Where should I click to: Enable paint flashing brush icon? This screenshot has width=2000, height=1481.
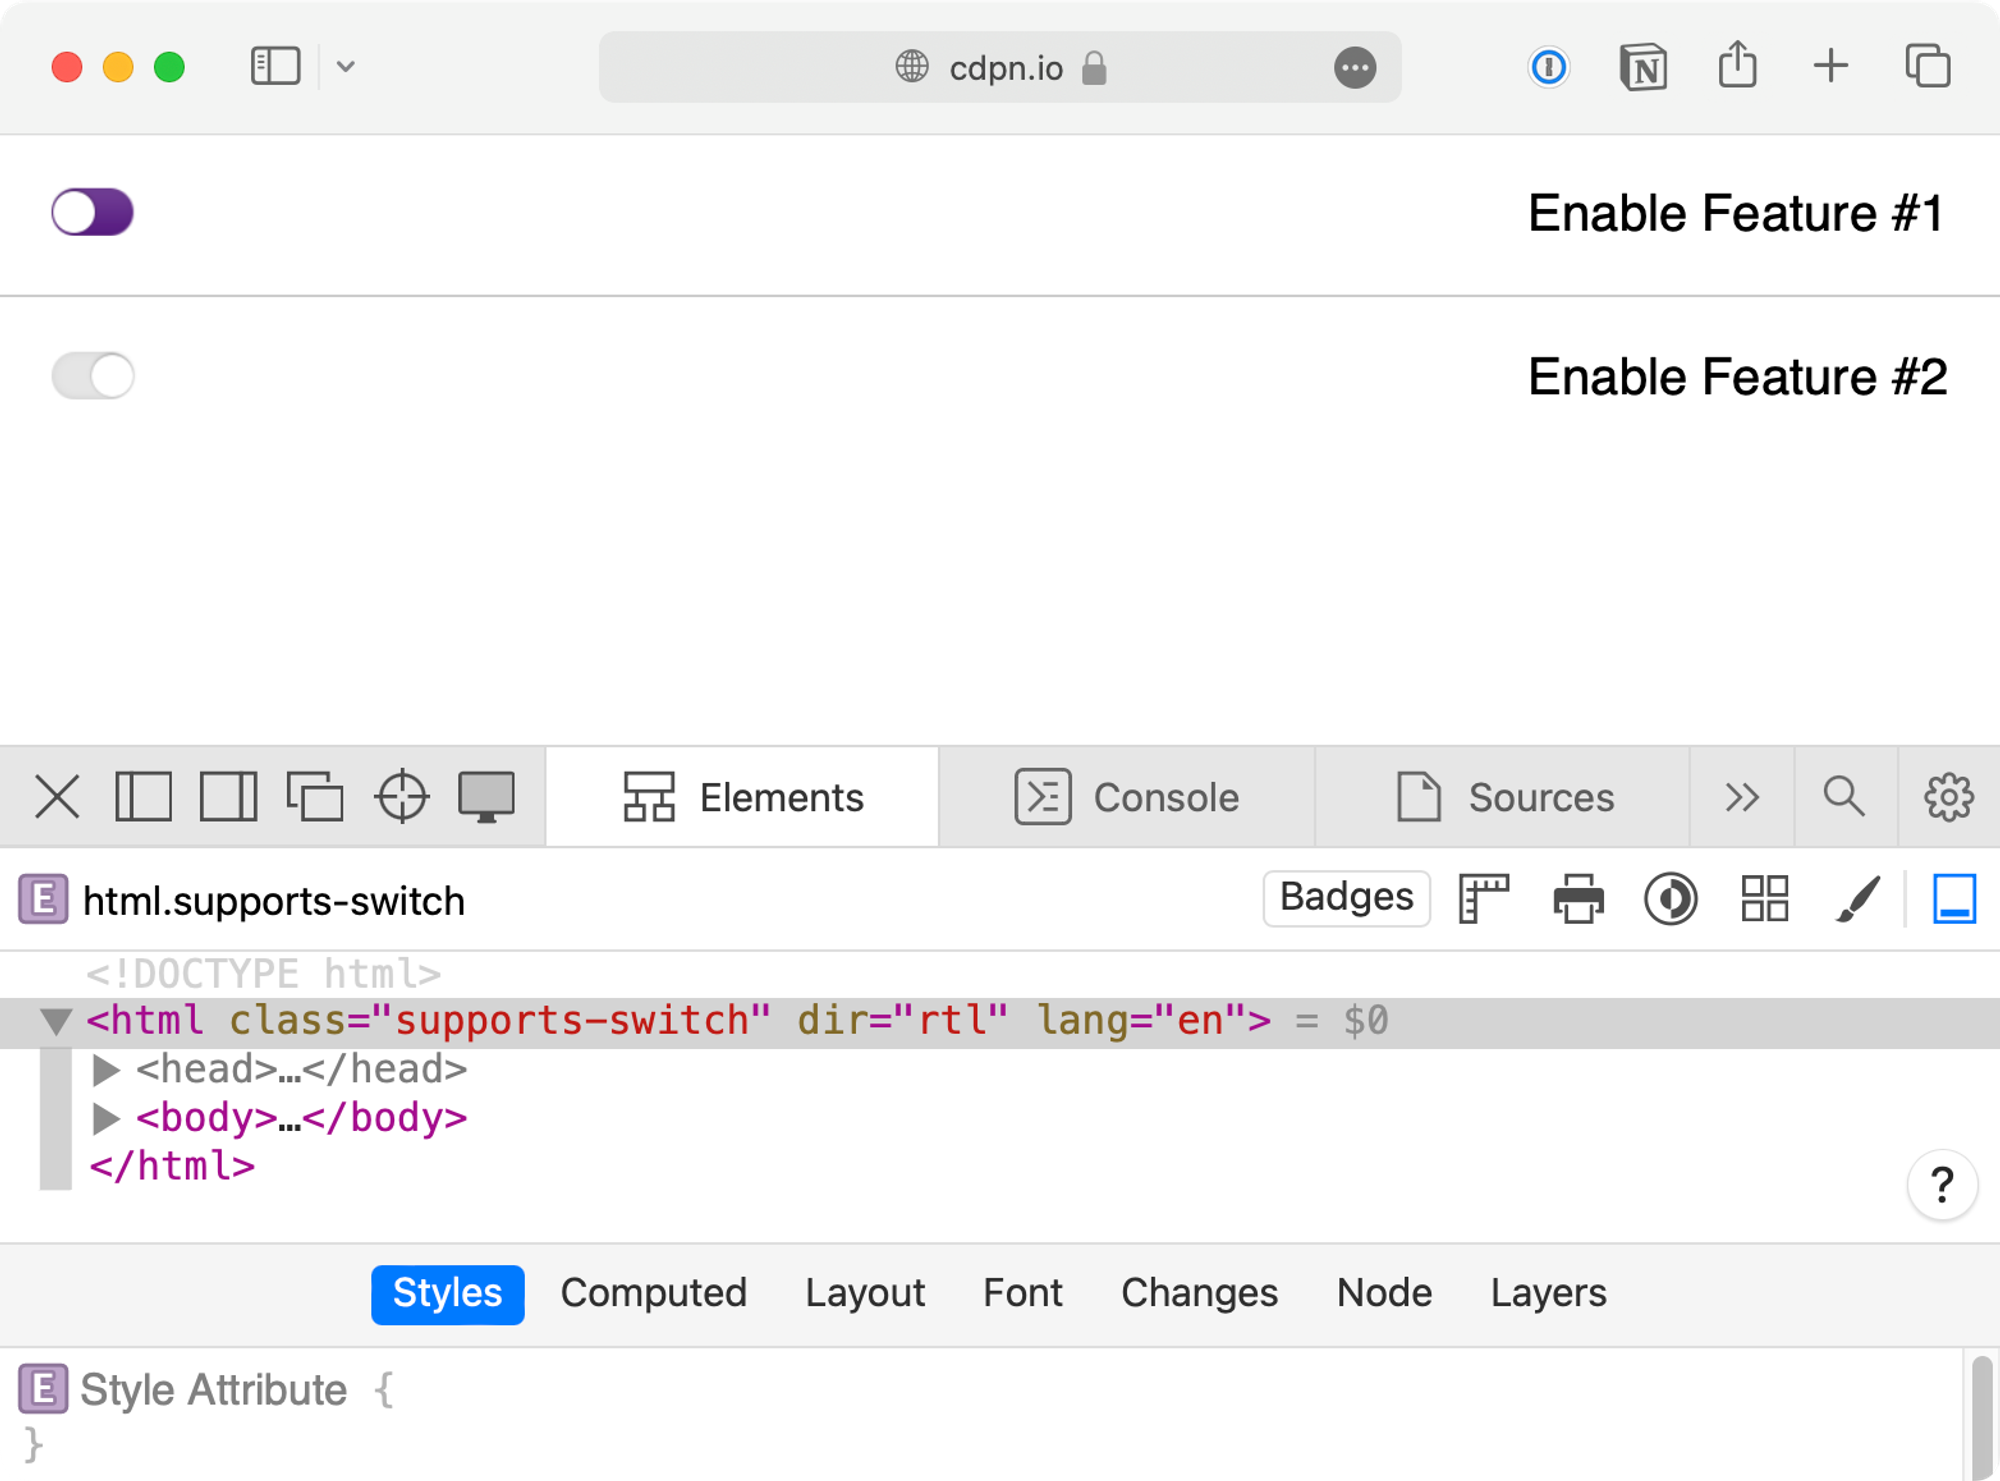click(1858, 898)
